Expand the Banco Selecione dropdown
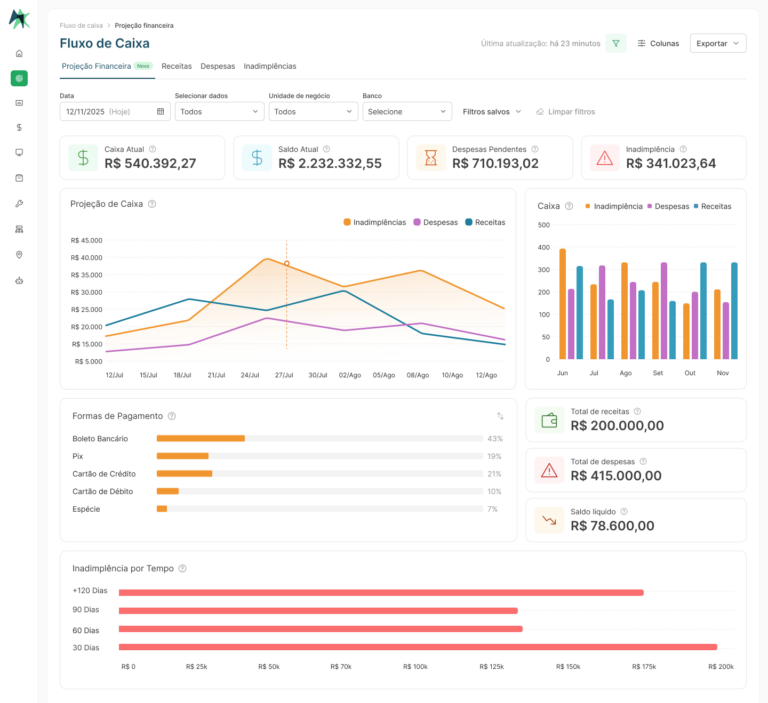 [x=407, y=112]
